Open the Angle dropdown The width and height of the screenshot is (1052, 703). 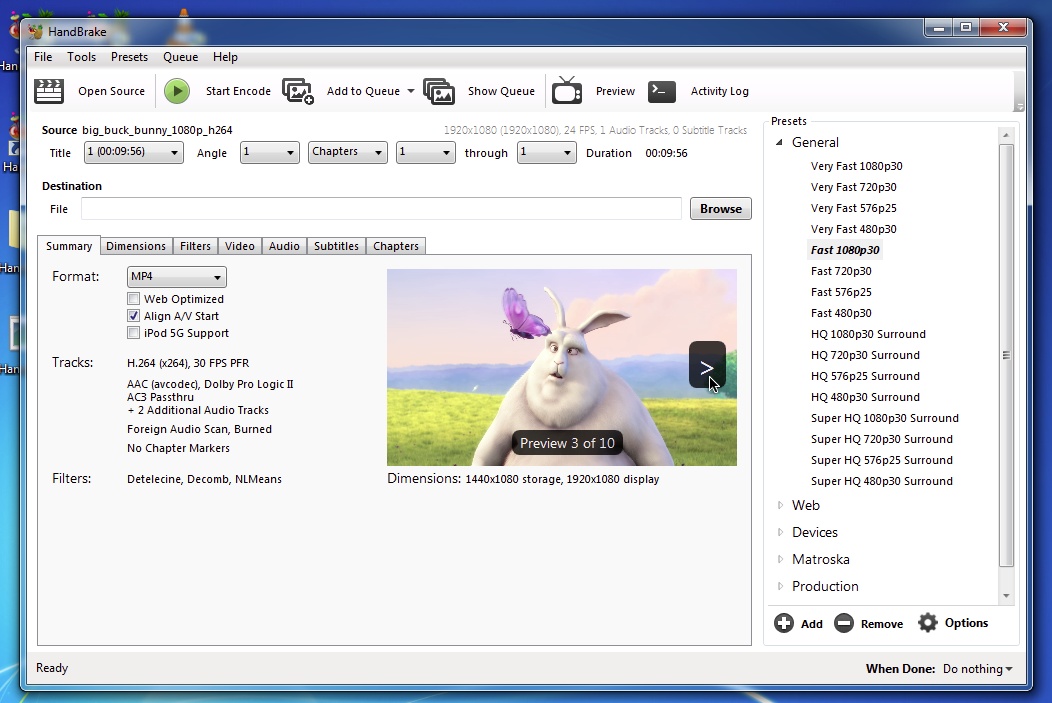pyautogui.click(x=270, y=152)
